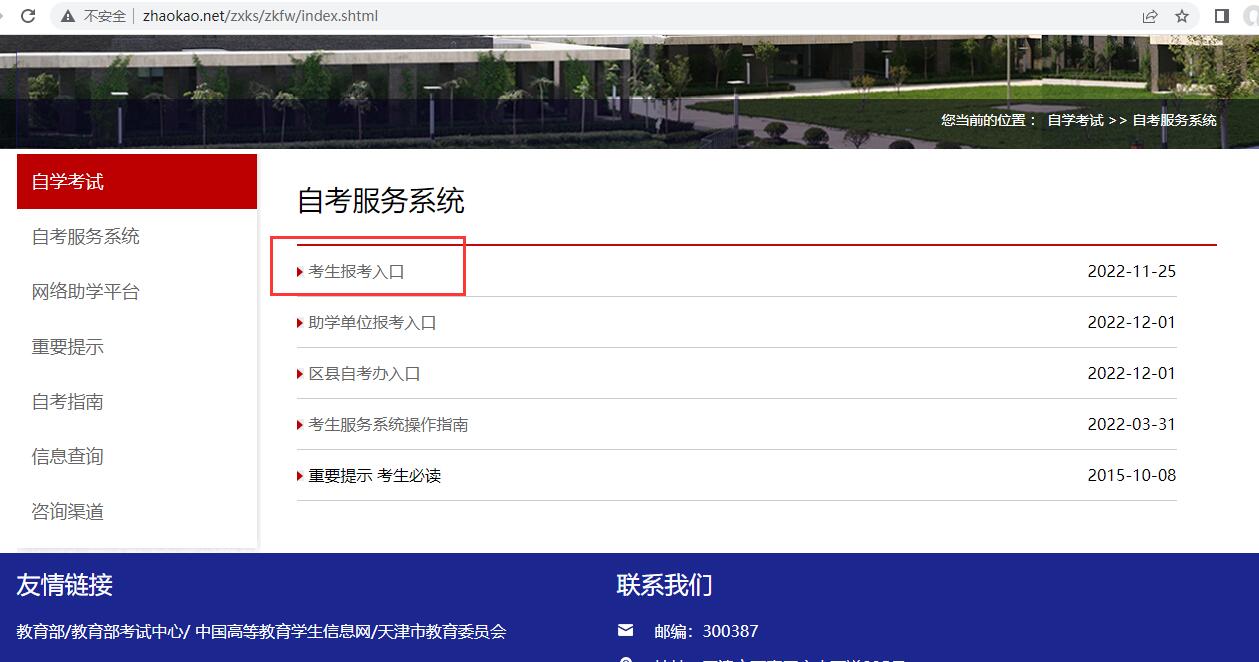The image size is (1259, 662).
Task: Click the 自学考试 breadcrumb link
Action: coord(1075,120)
